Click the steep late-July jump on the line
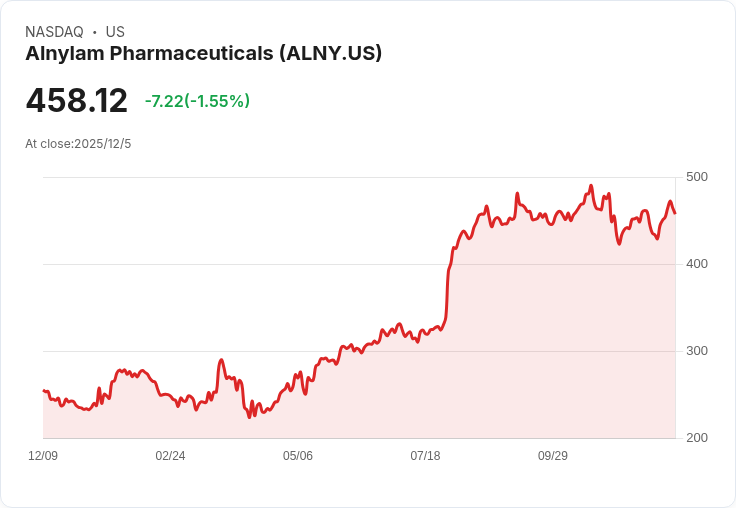This screenshot has height=508, width=736. (x=447, y=290)
